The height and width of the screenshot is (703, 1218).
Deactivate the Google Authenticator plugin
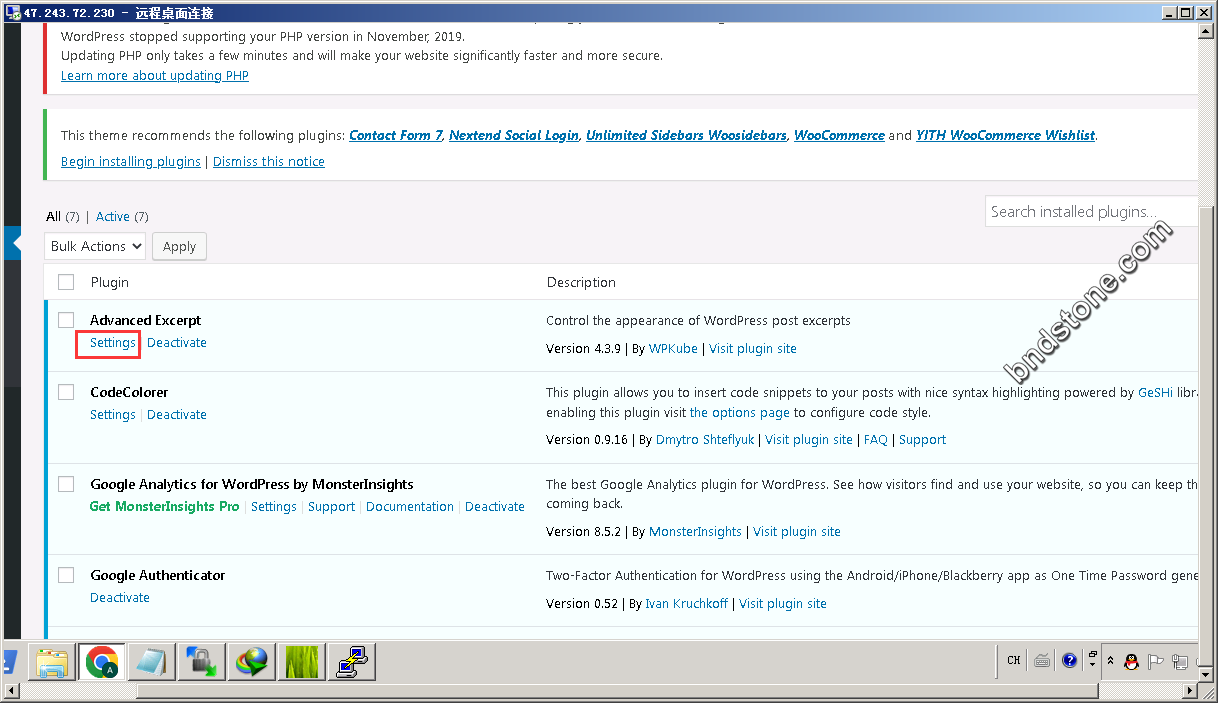pyautogui.click(x=120, y=597)
